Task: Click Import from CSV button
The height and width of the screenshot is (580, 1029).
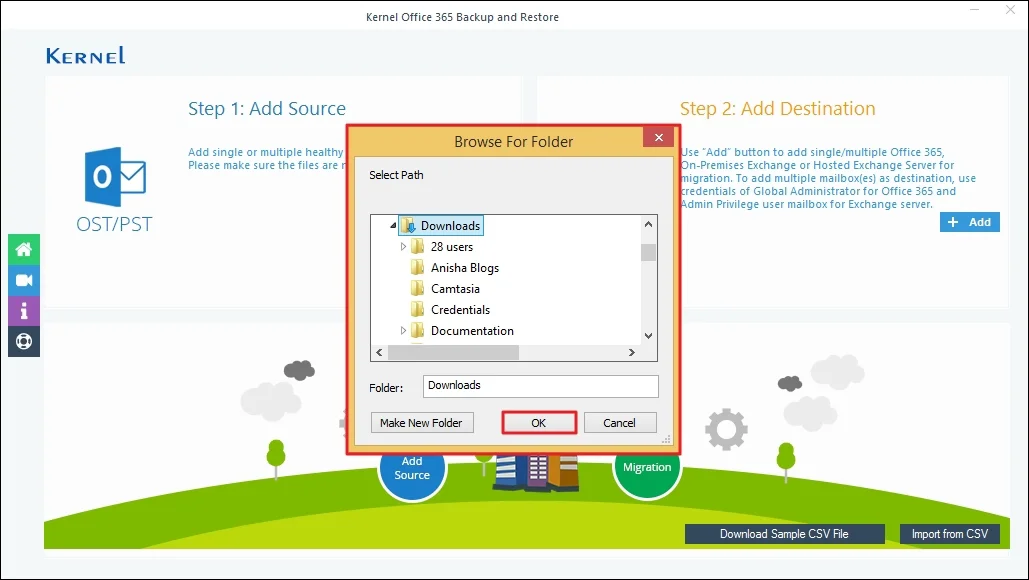Action: point(950,534)
